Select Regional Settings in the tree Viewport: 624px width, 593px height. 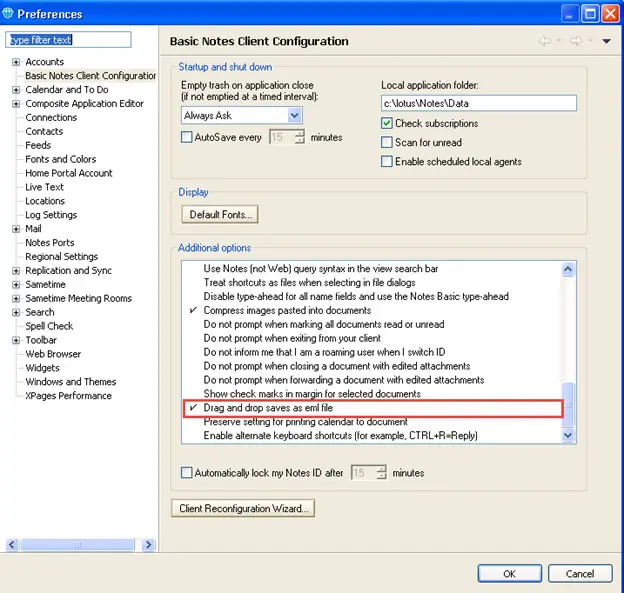coord(61,257)
